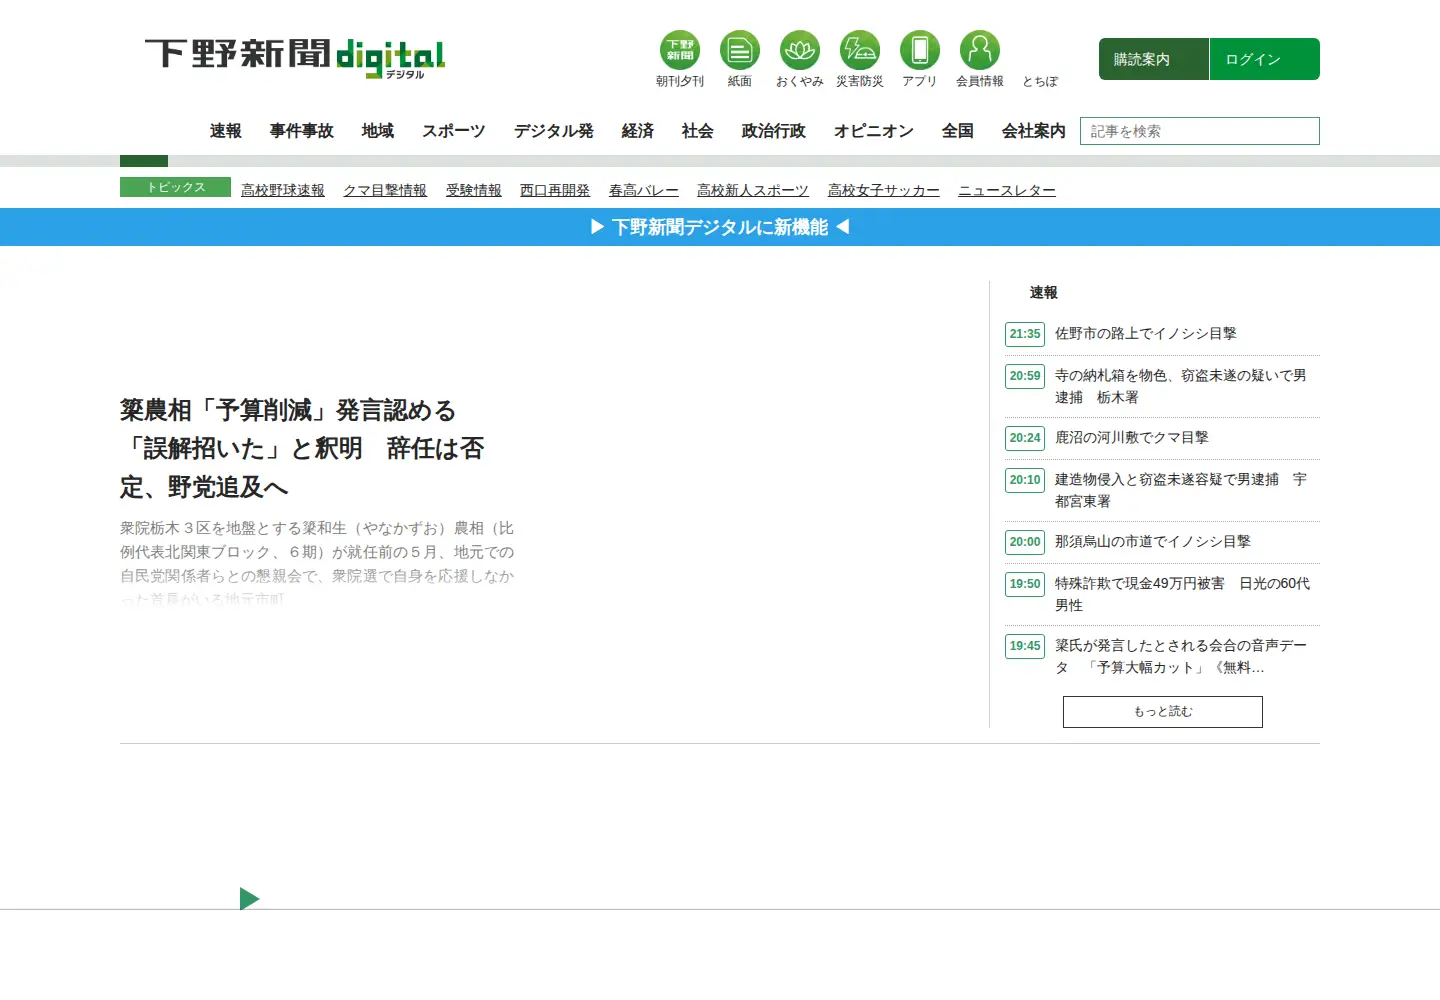Screen dimensions: 1440x1000
Task: Open 那須烏山の市道でイノシシ目撃 news item
Action: pos(1153,542)
